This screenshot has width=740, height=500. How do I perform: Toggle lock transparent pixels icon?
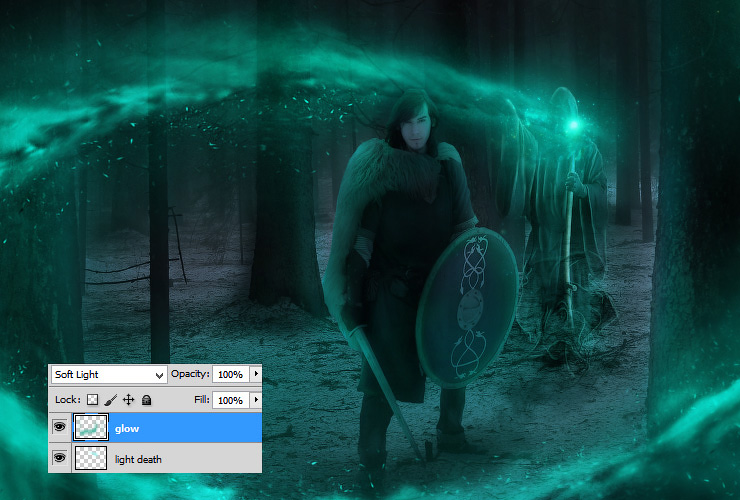[x=92, y=400]
